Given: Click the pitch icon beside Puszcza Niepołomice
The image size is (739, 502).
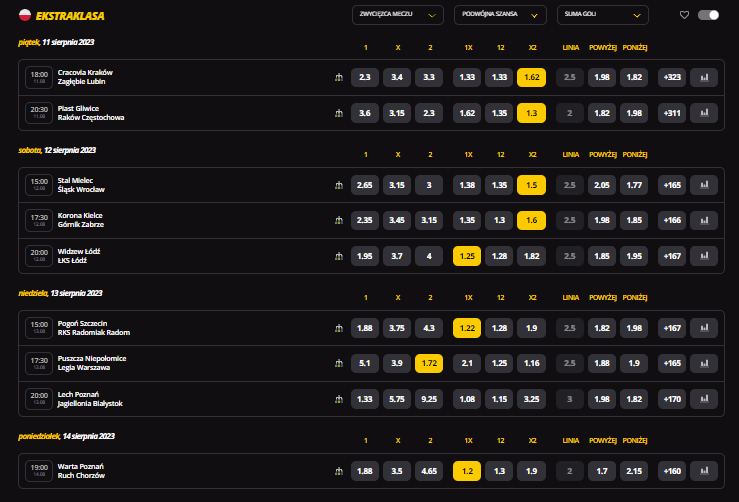Looking at the screenshot, I should [339, 363].
